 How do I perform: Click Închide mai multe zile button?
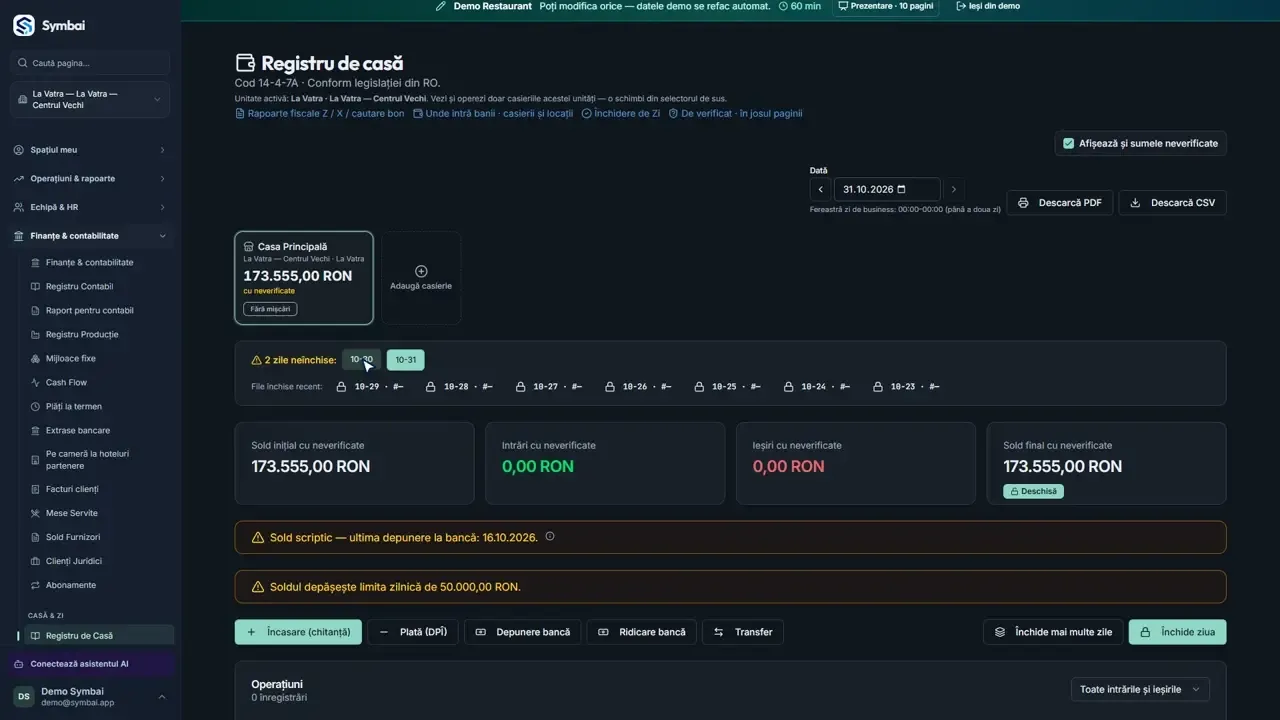(x=1053, y=632)
